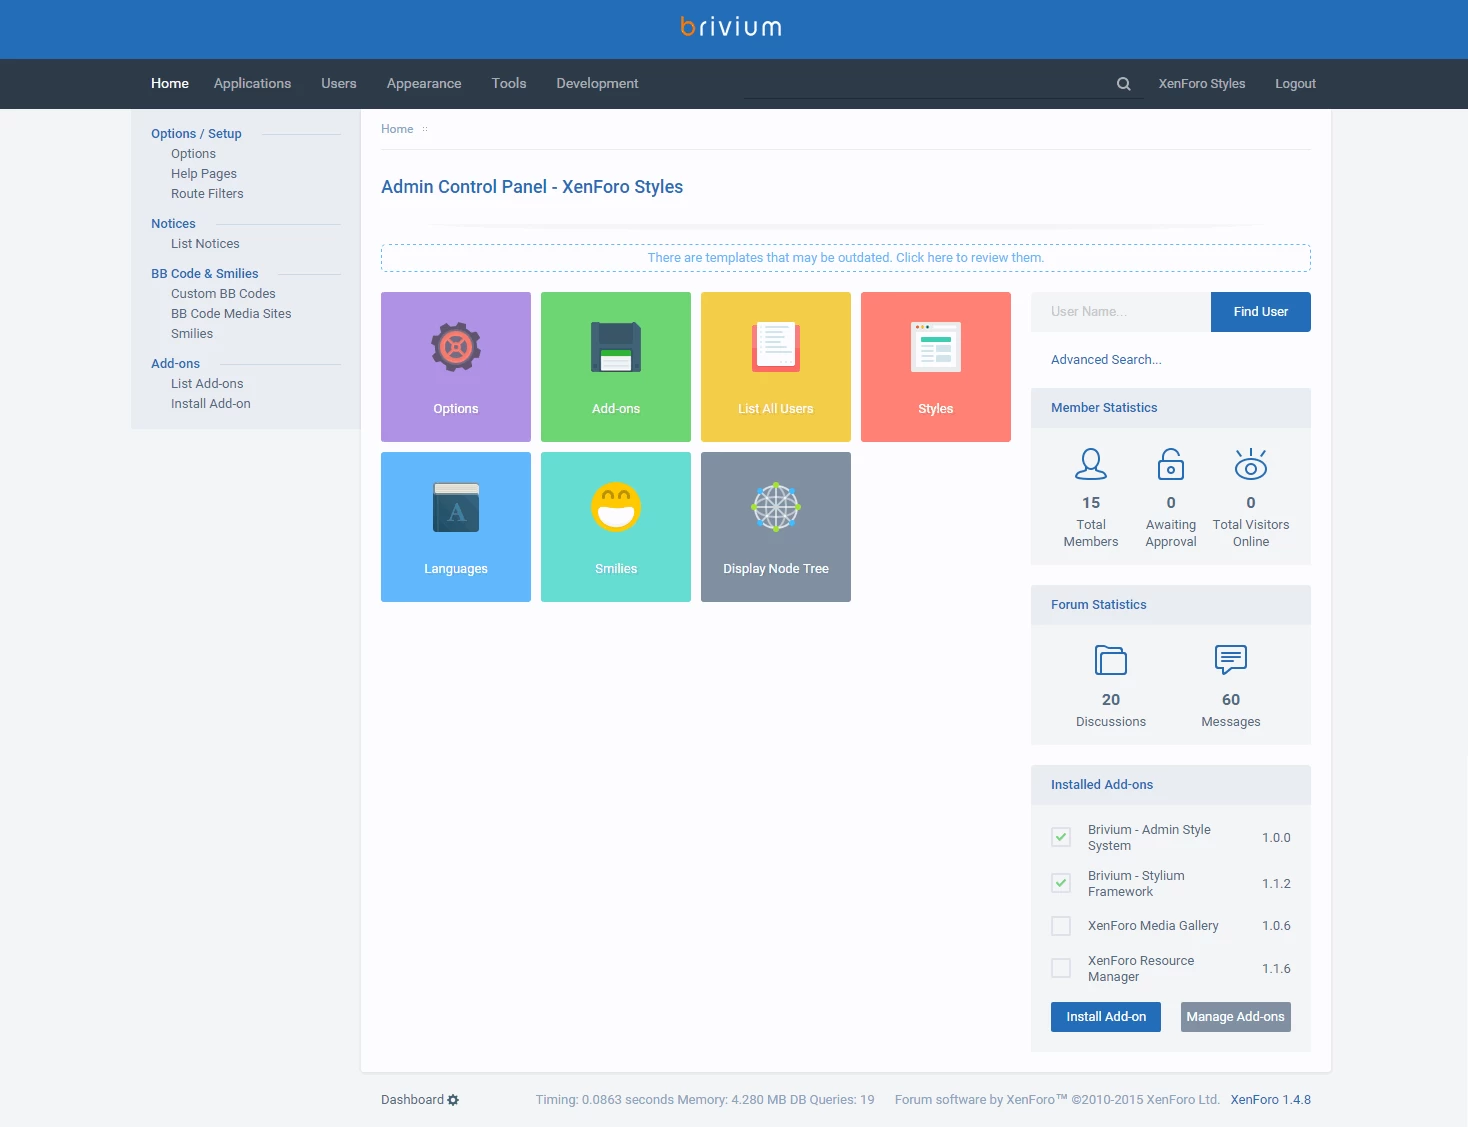Image resolution: width=1468 pixels, height=1127 pixels.
Task: Enable the XenForo Media Gallery add-on
Action: pos(1061,926)
